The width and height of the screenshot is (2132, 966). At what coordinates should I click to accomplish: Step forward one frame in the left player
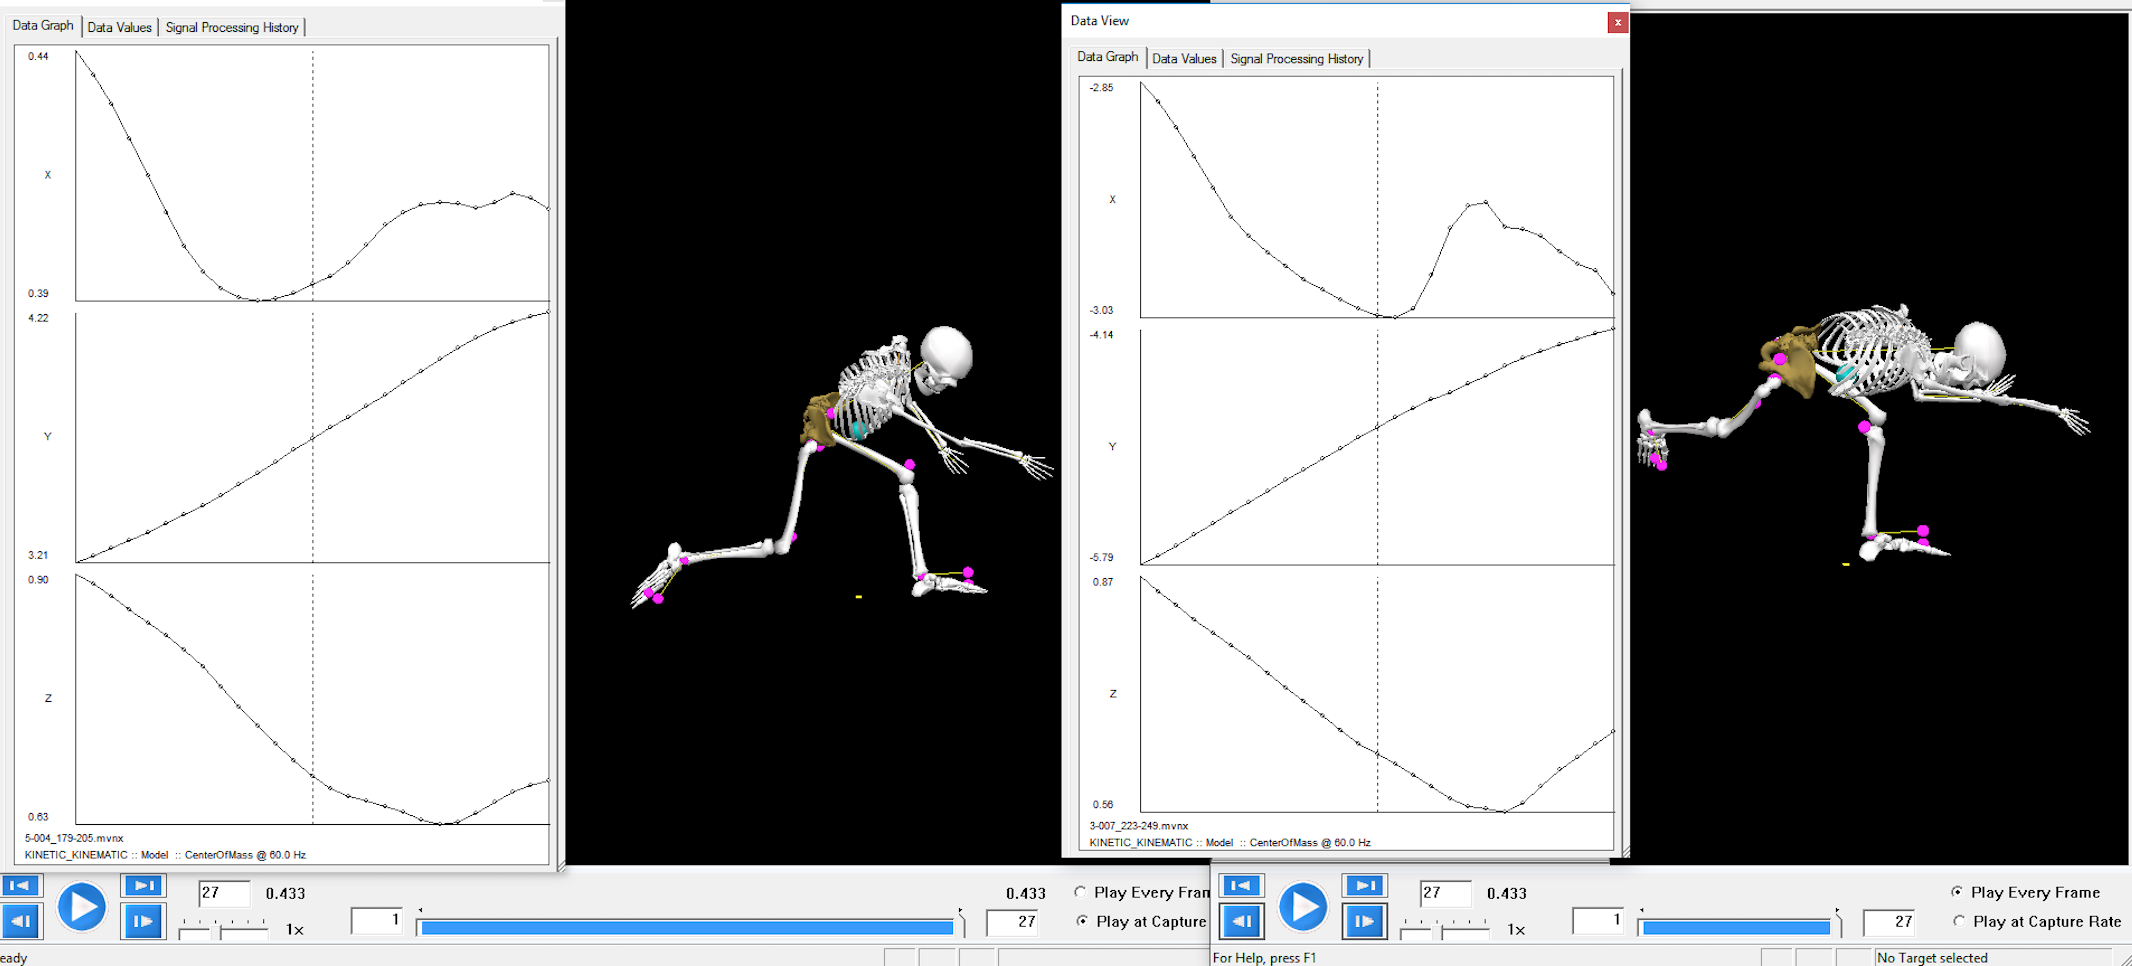pyautogui.click(x=143, y=921)
